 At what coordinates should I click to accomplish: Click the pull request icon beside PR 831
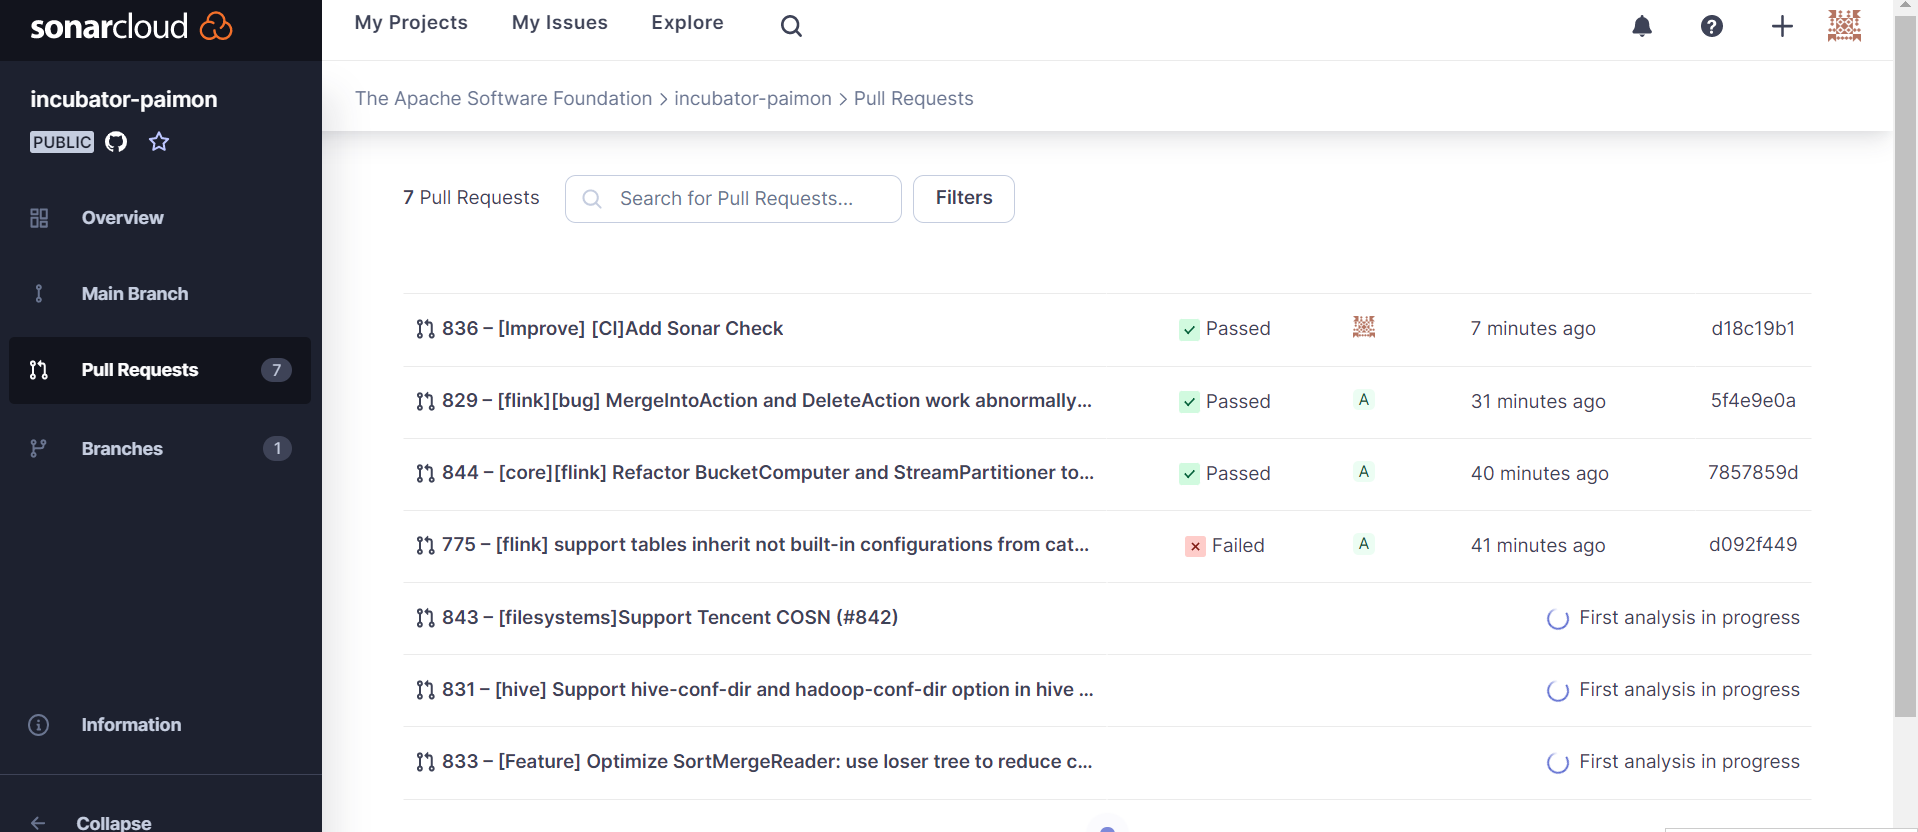point(425,690)
